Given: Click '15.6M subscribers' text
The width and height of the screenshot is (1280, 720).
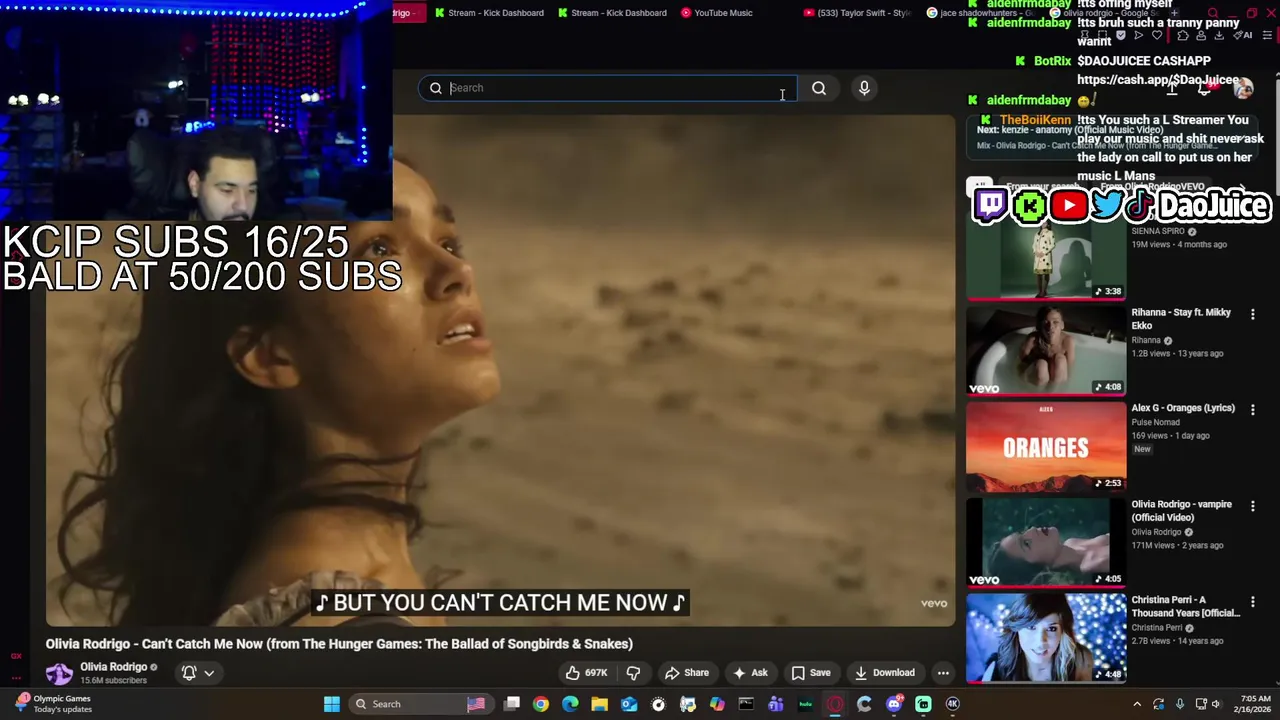Looking at the screenshot, I should [113, 681].
